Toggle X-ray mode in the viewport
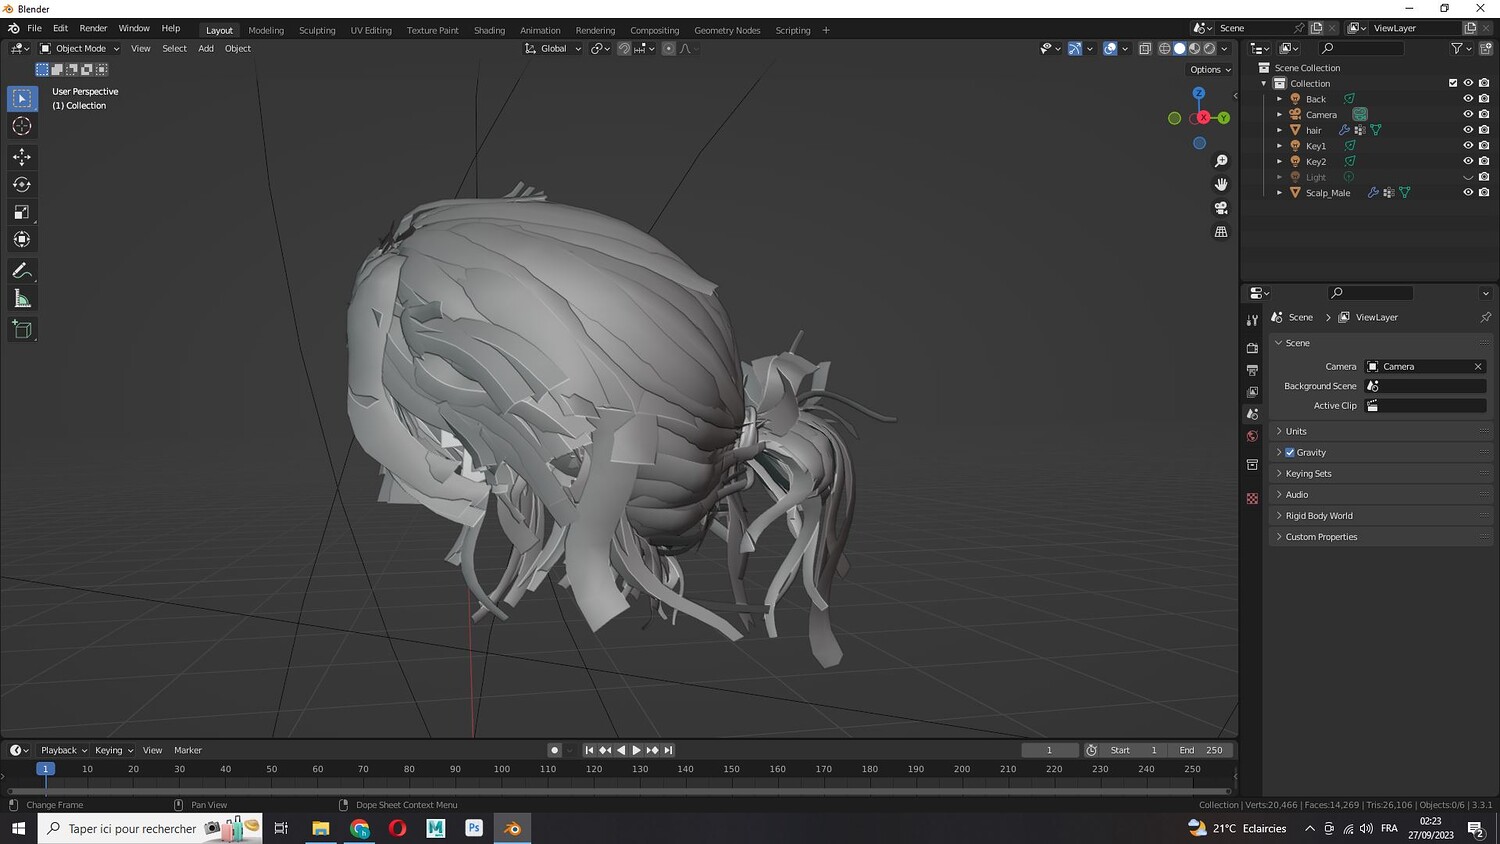 [1145, 48]
